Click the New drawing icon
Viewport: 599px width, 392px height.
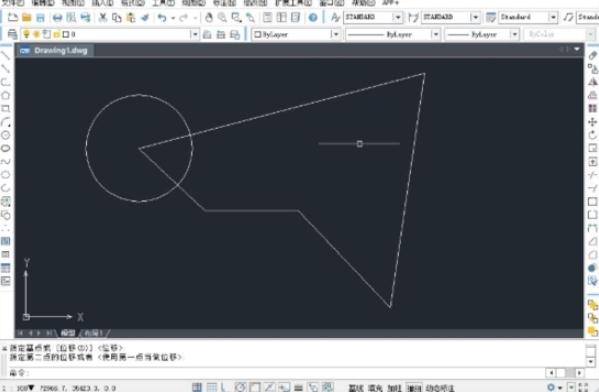point(13,17)
